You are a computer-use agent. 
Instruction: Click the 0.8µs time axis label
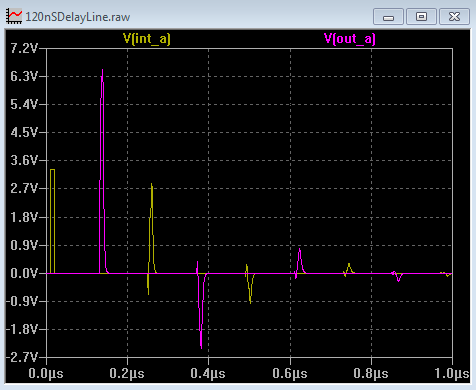tap(371, 374)
